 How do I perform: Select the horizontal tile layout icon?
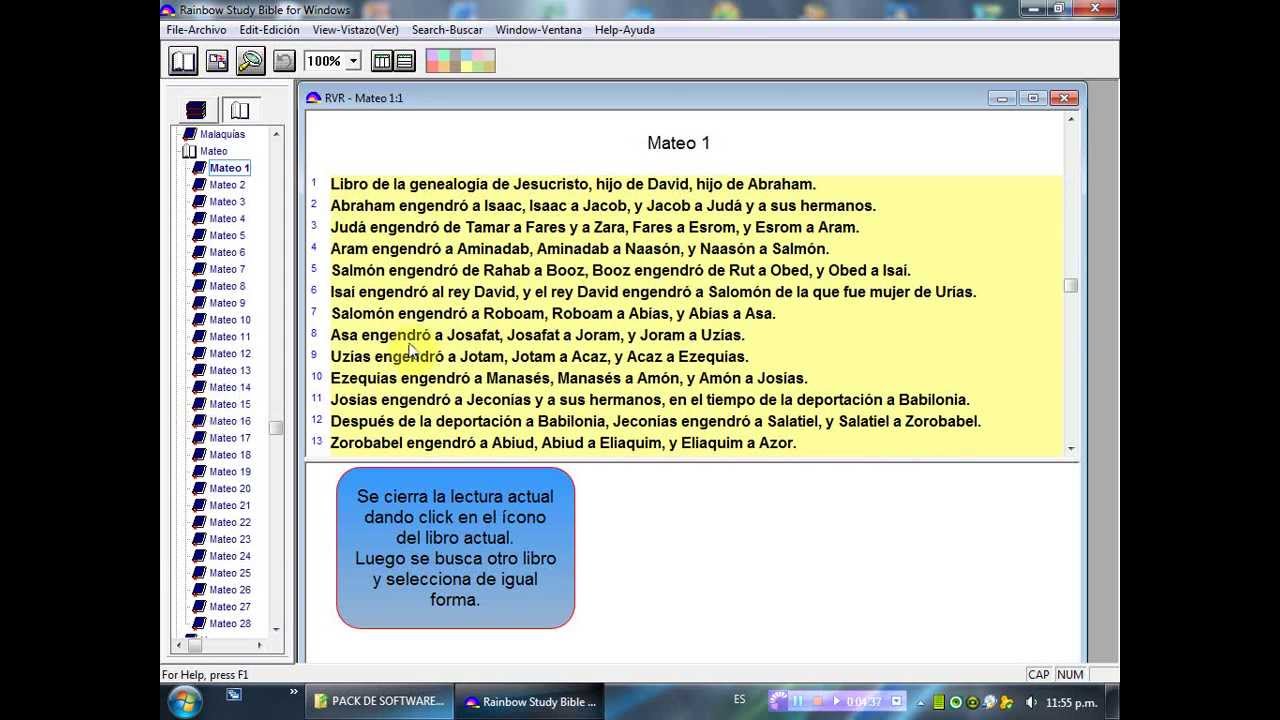pos(405,61)
